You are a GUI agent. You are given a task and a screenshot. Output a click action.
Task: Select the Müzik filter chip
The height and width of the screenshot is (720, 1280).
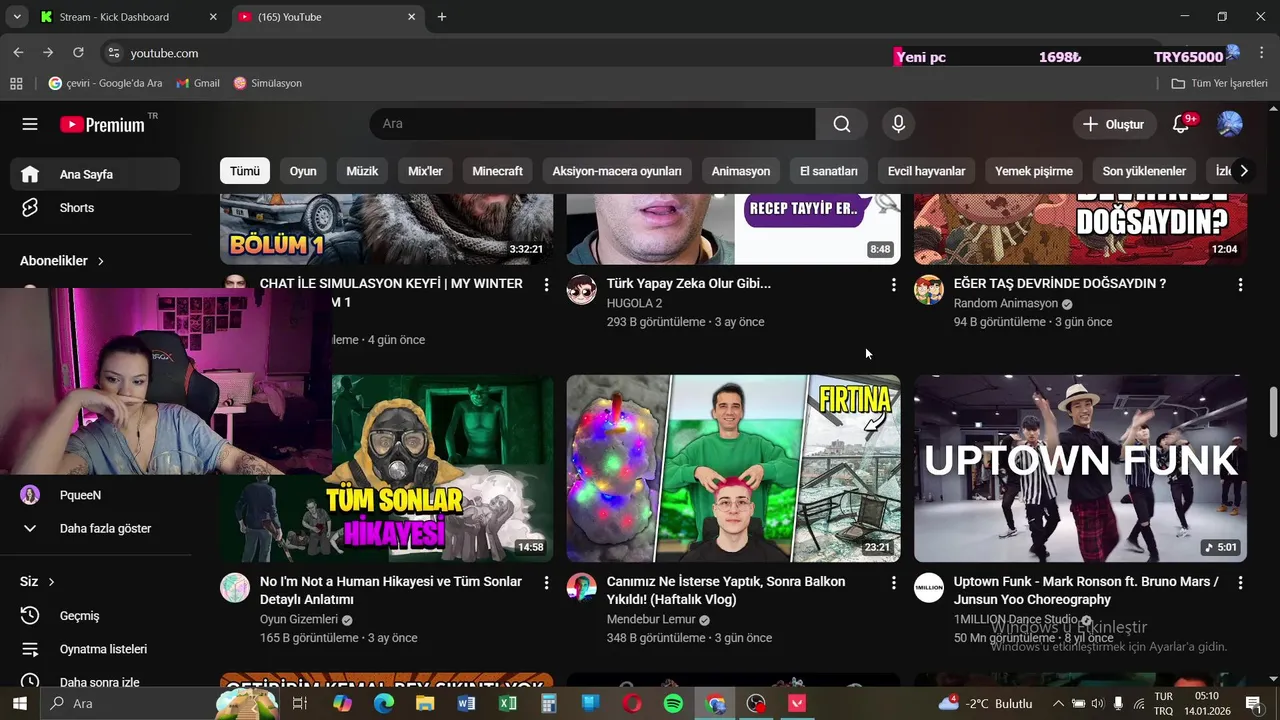(x=362, y=171)
